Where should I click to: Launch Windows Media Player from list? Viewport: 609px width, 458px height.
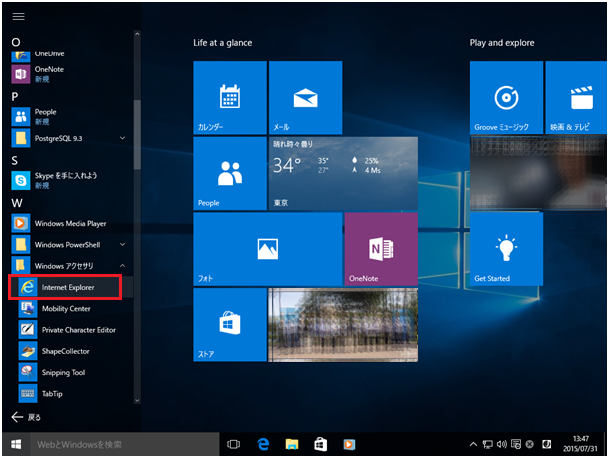72,223
